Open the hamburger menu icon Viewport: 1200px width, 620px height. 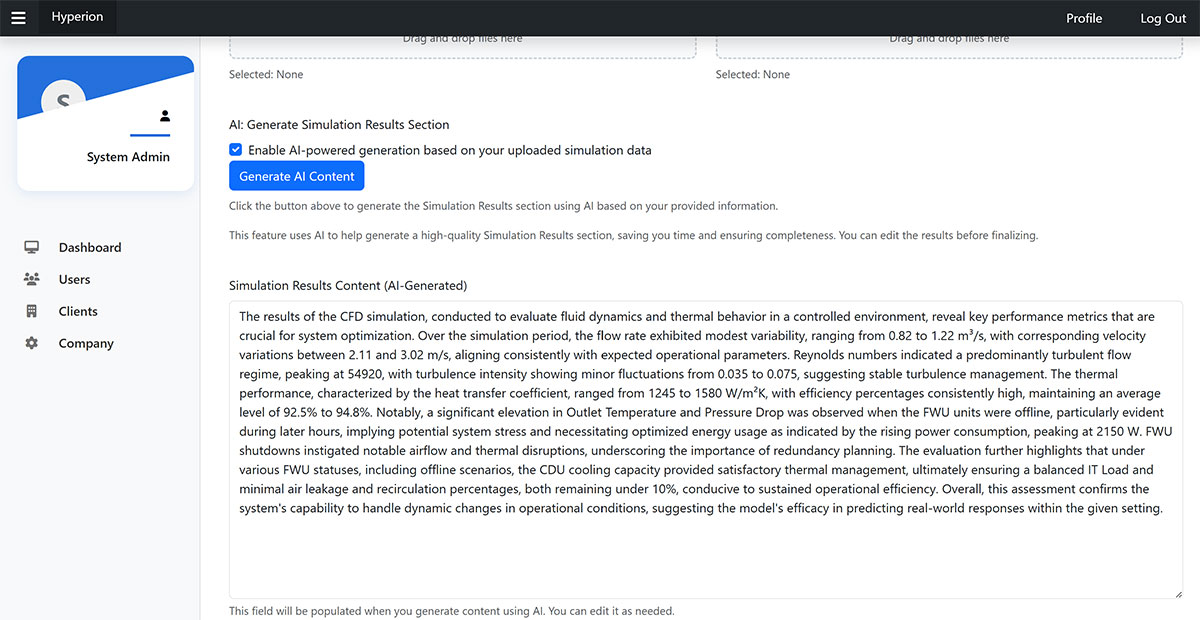pos(18,18)
